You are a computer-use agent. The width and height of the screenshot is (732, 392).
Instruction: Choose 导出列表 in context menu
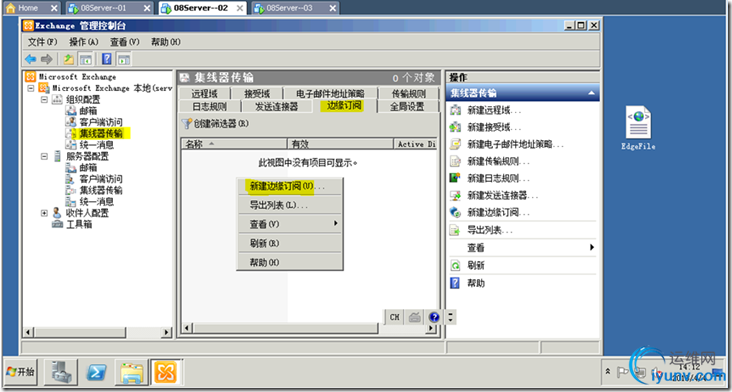290,205
